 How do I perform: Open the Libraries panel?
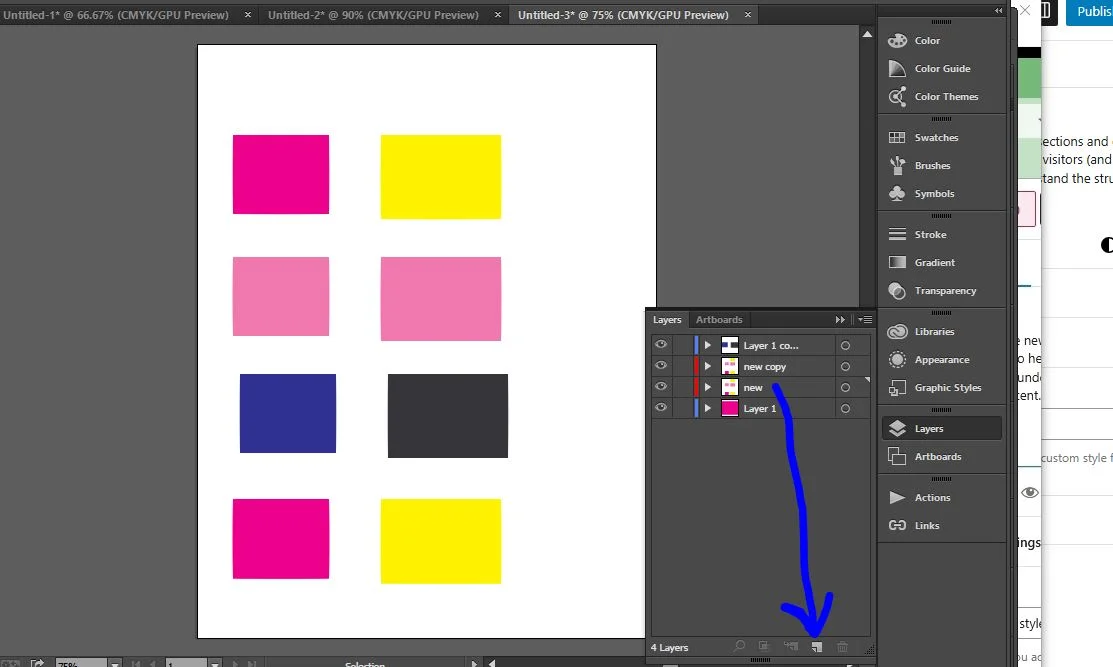point(933,332)
